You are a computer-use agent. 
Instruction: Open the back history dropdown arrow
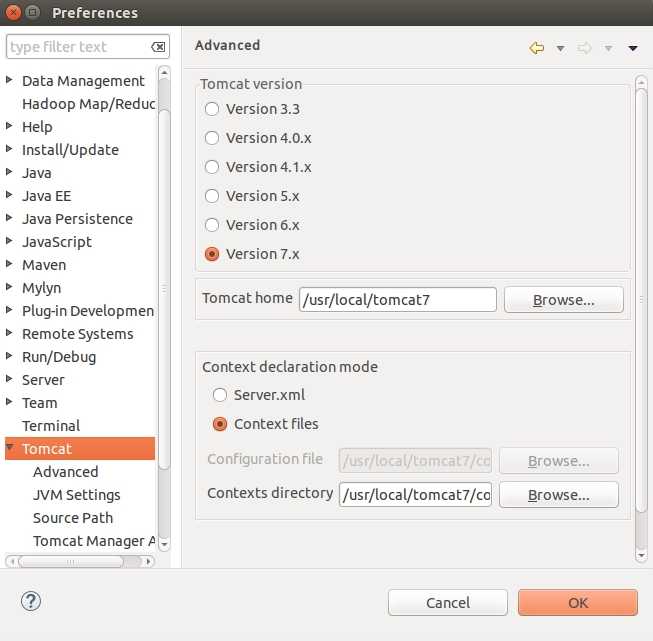561,49
